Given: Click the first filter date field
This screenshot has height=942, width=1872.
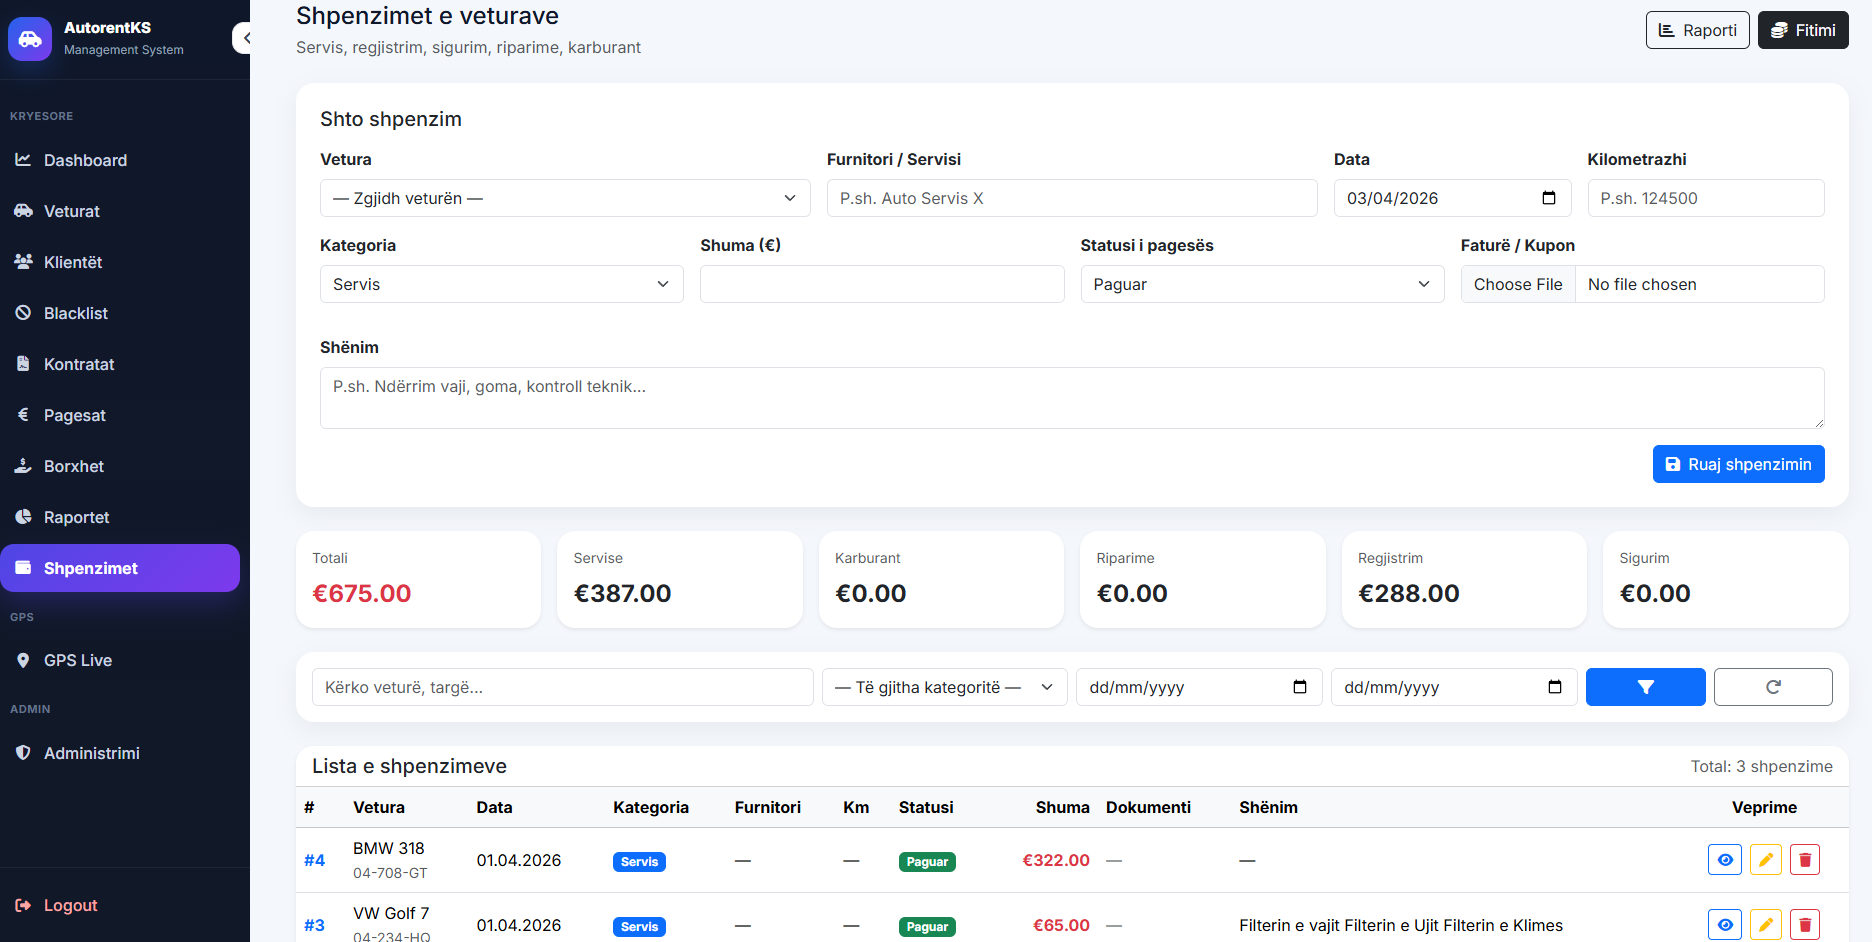Looking at the screenshot, I should pyautogui.click(x=1199, y=687).
